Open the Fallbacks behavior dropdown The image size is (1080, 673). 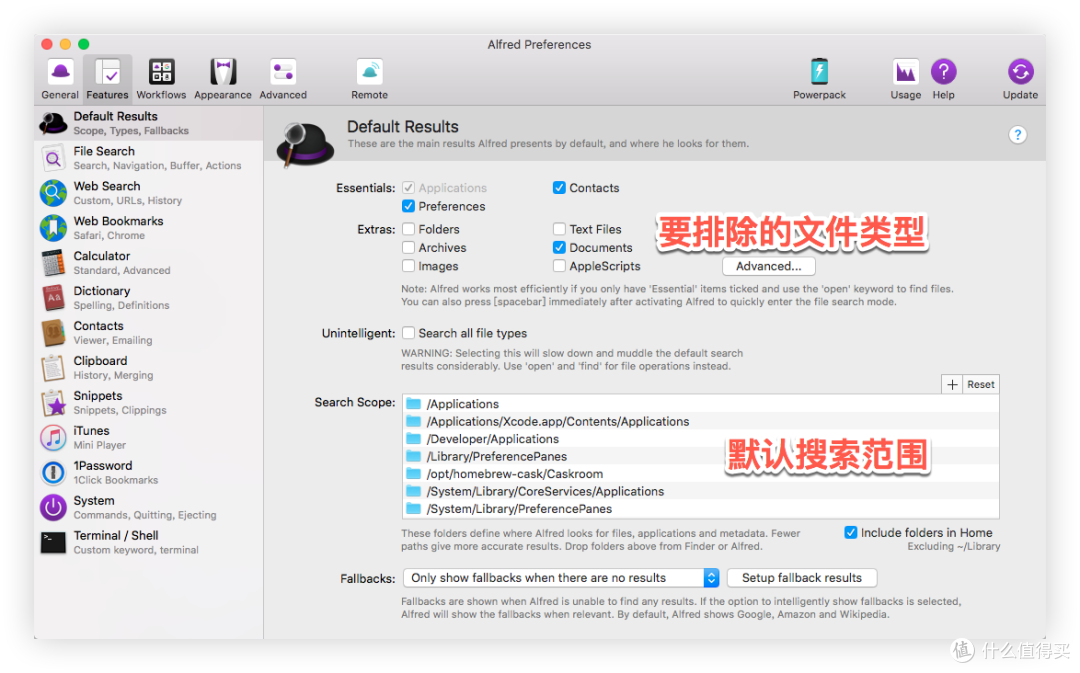click(561, 578)
